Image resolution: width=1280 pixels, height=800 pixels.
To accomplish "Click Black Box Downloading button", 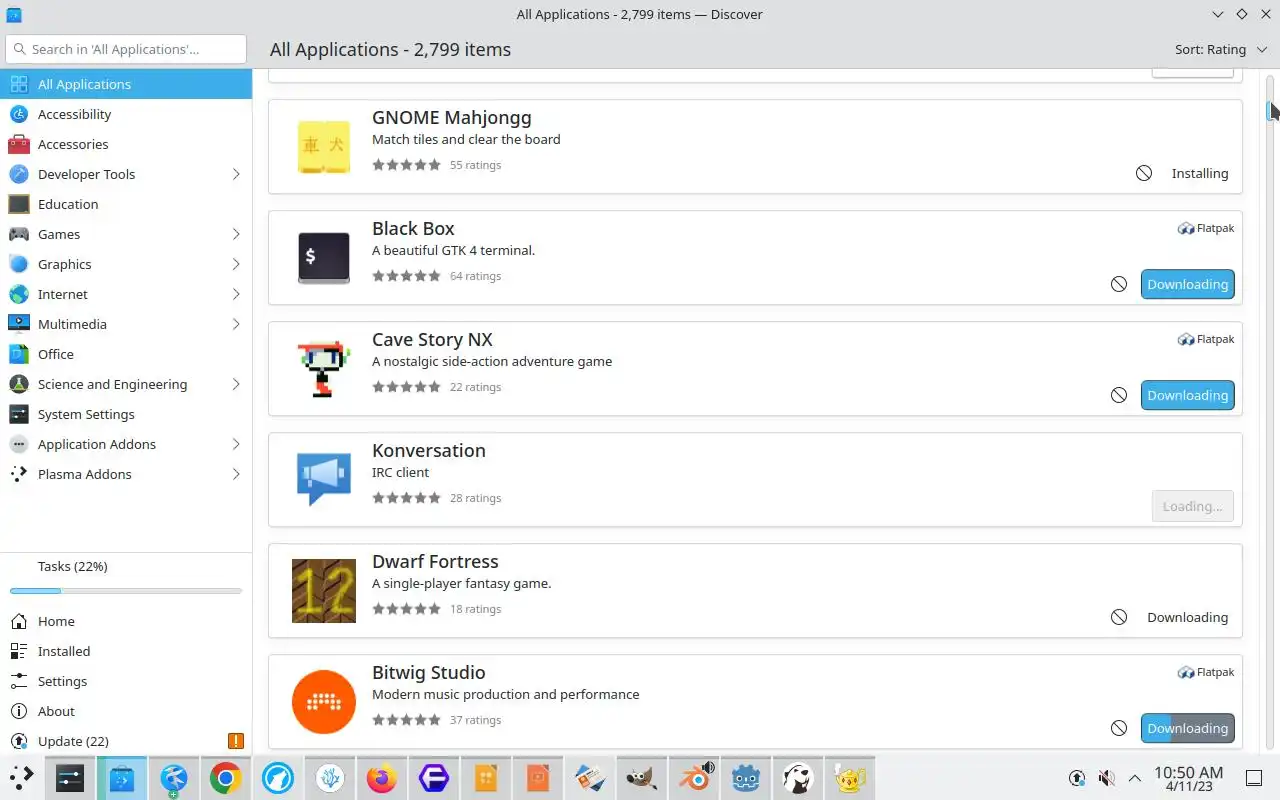I will click(x=1187, y=284).
